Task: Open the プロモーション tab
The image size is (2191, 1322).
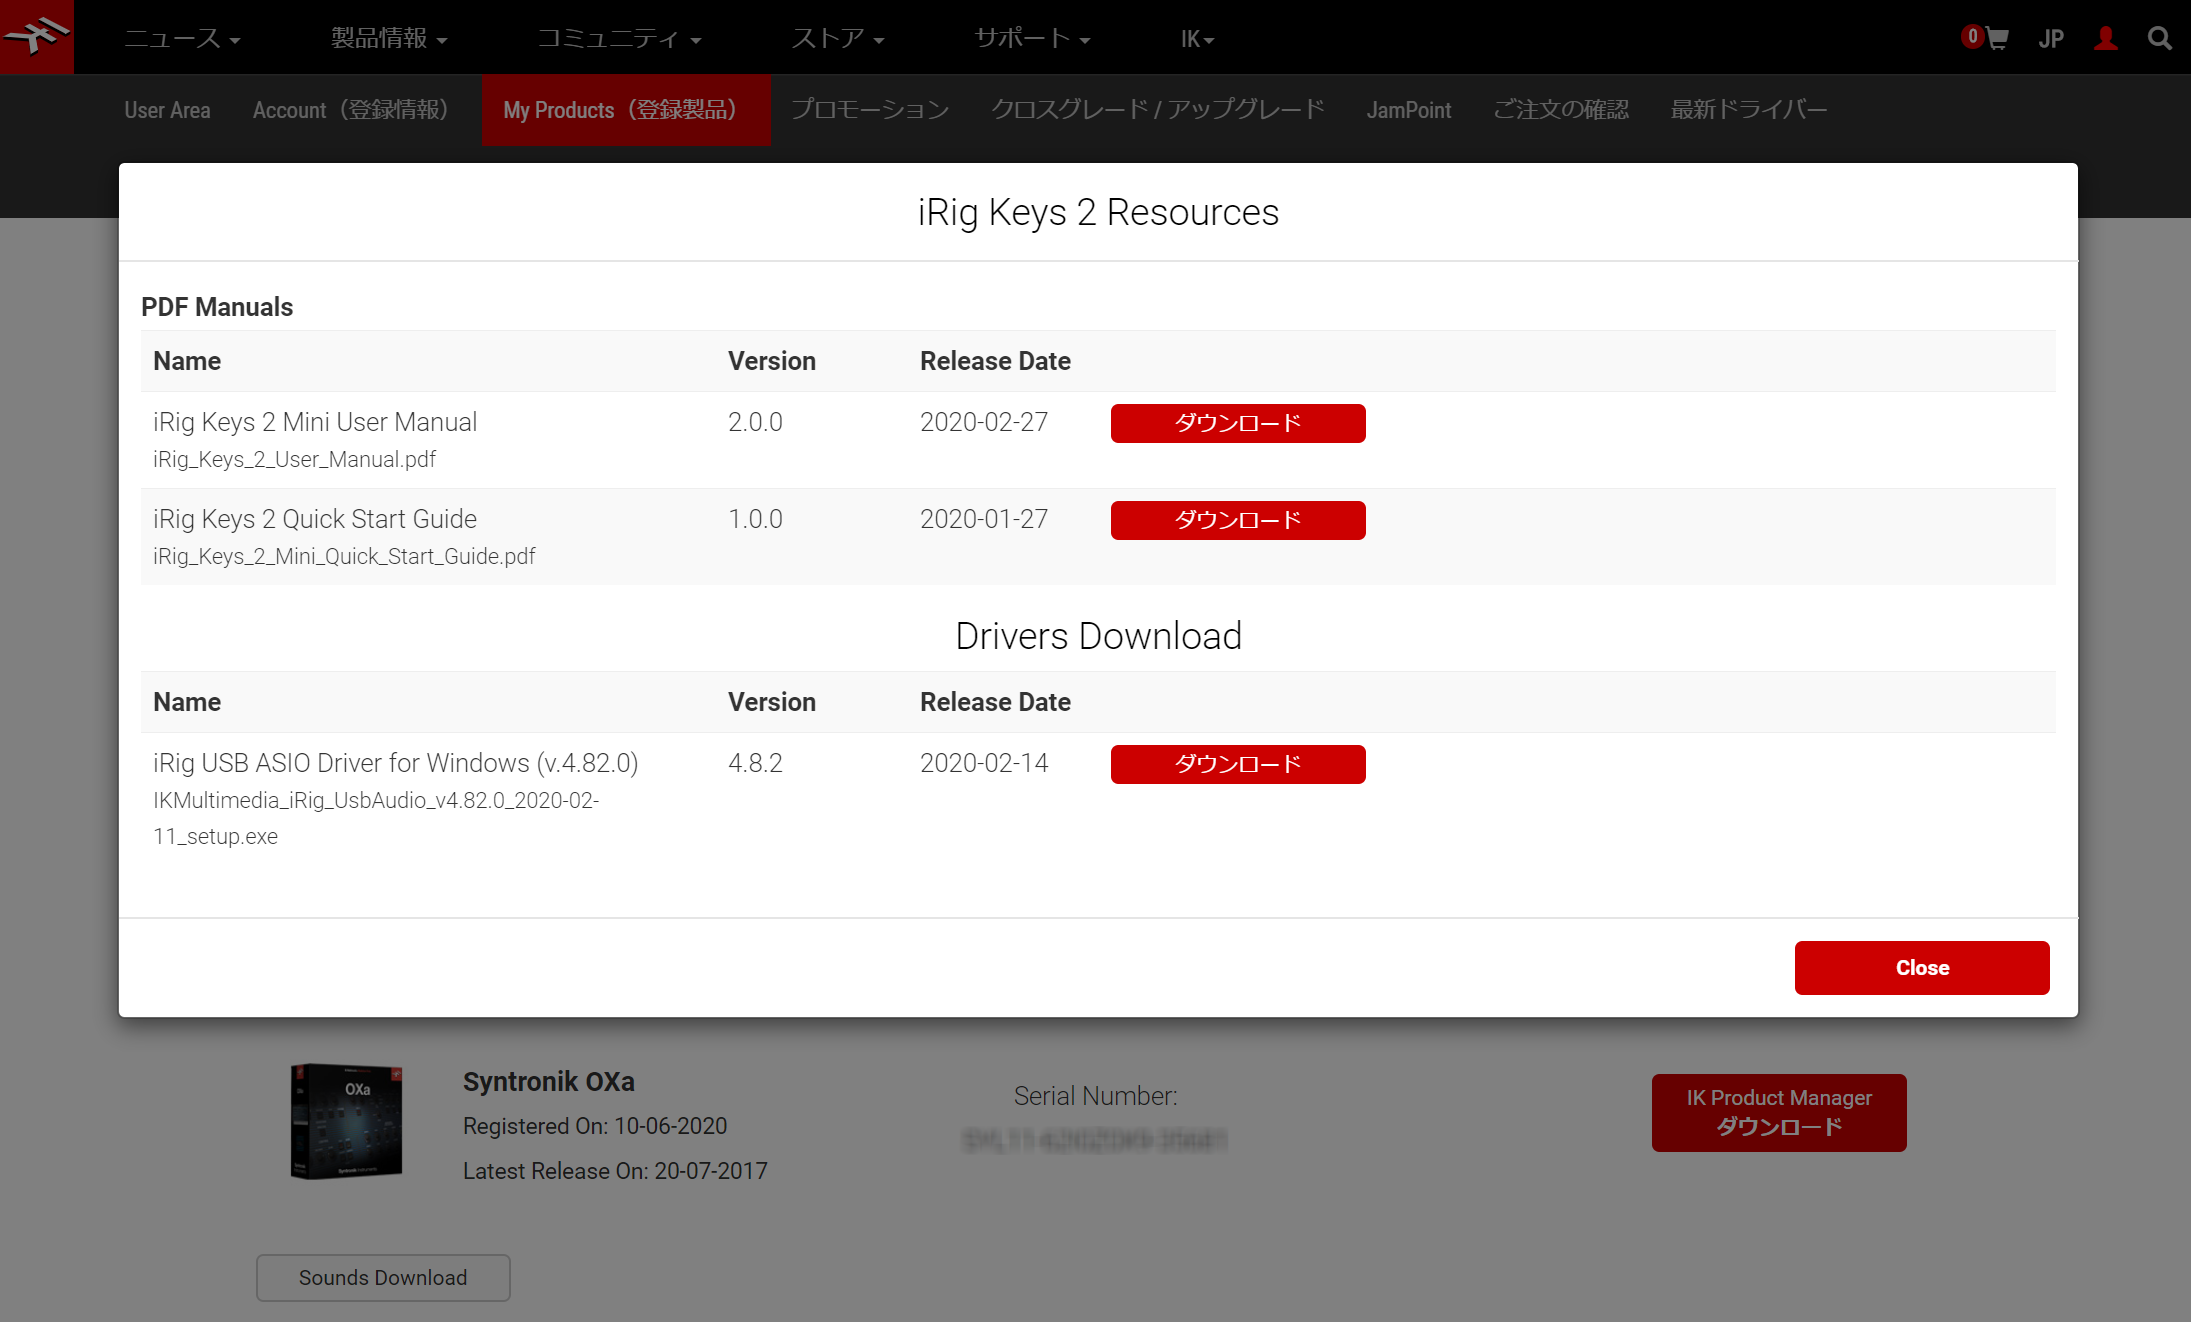Action: pos(870,110)
